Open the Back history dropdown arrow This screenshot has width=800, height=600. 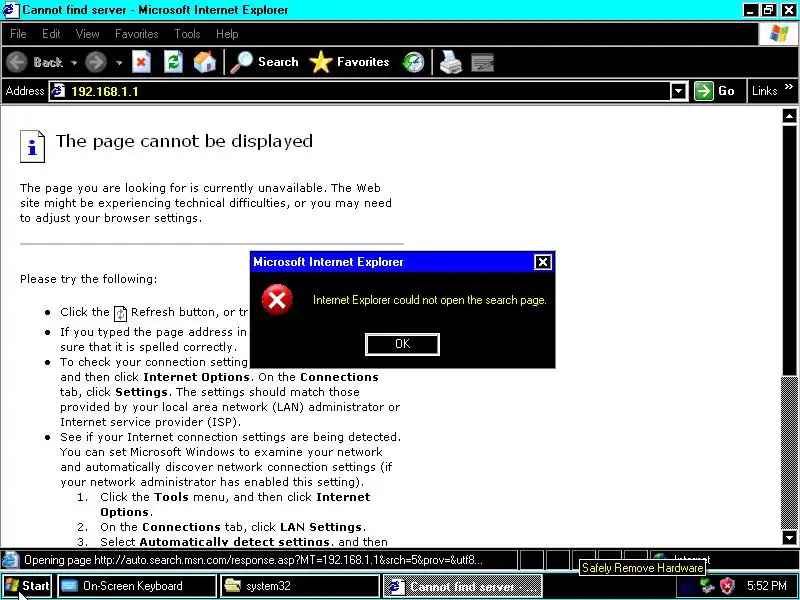pyautogui.click(x=74, y=63)
